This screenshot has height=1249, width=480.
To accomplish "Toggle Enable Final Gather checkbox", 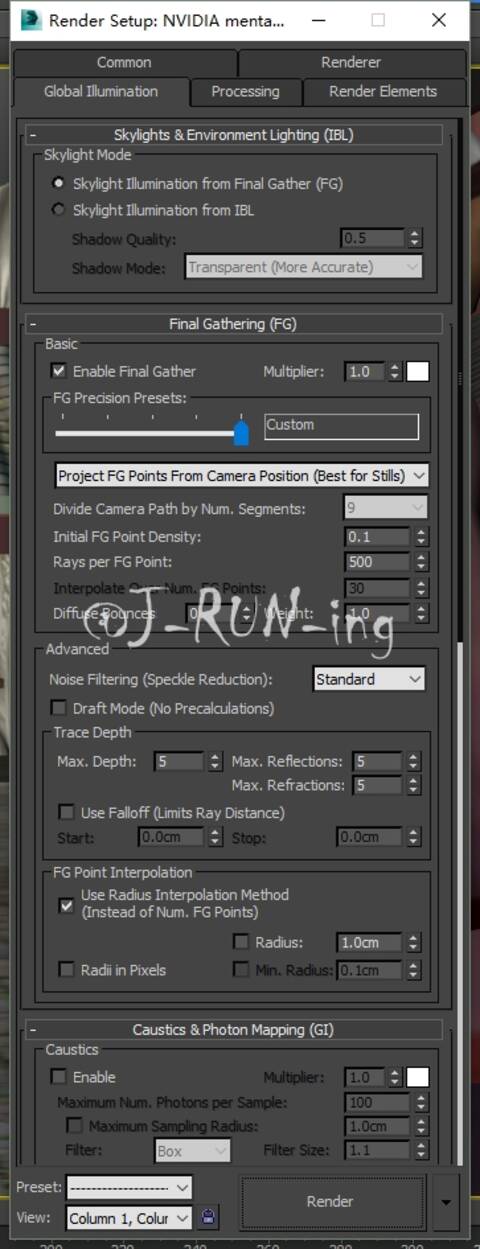I will click(60, 371).
